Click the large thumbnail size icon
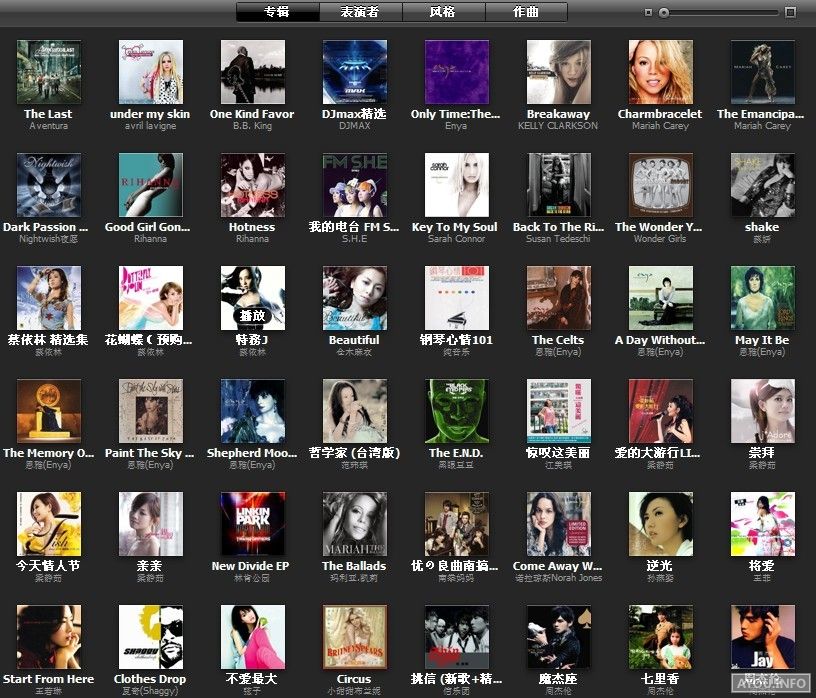This screenshot has width=816, height=698. click(x=790, y=12)
